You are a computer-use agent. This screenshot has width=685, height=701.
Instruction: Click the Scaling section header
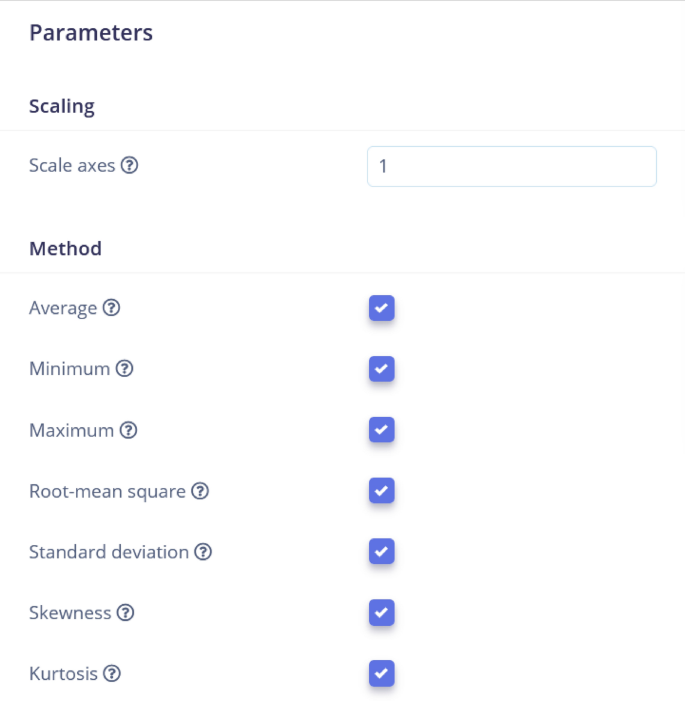point(62,106)
